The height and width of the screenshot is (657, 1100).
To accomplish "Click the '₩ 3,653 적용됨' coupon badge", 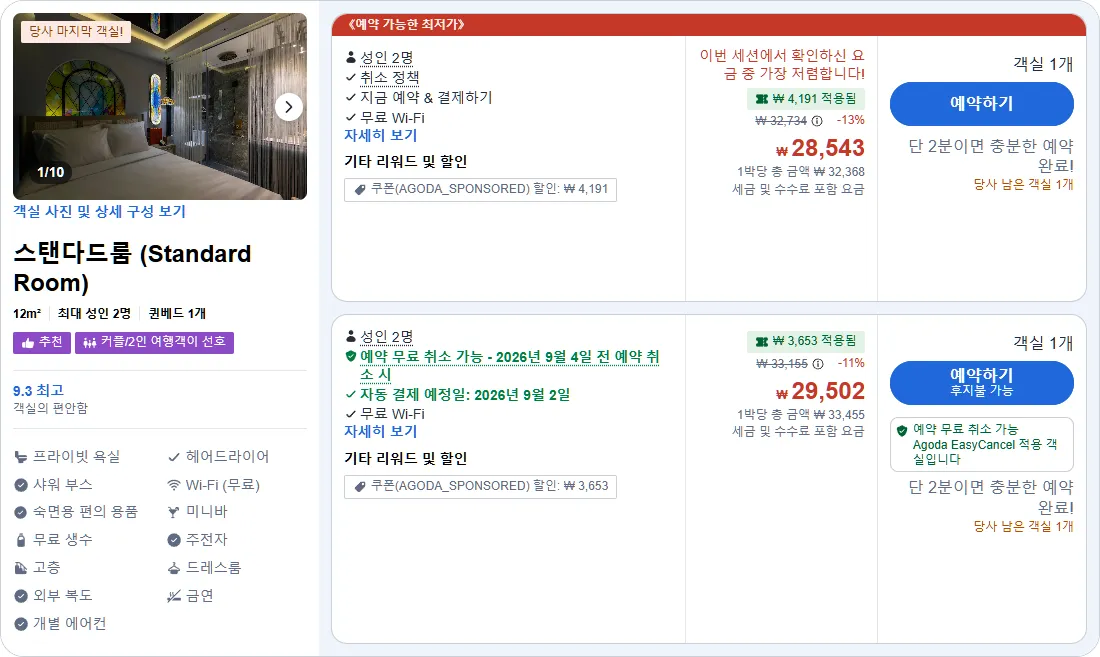I will click(805, 341).
